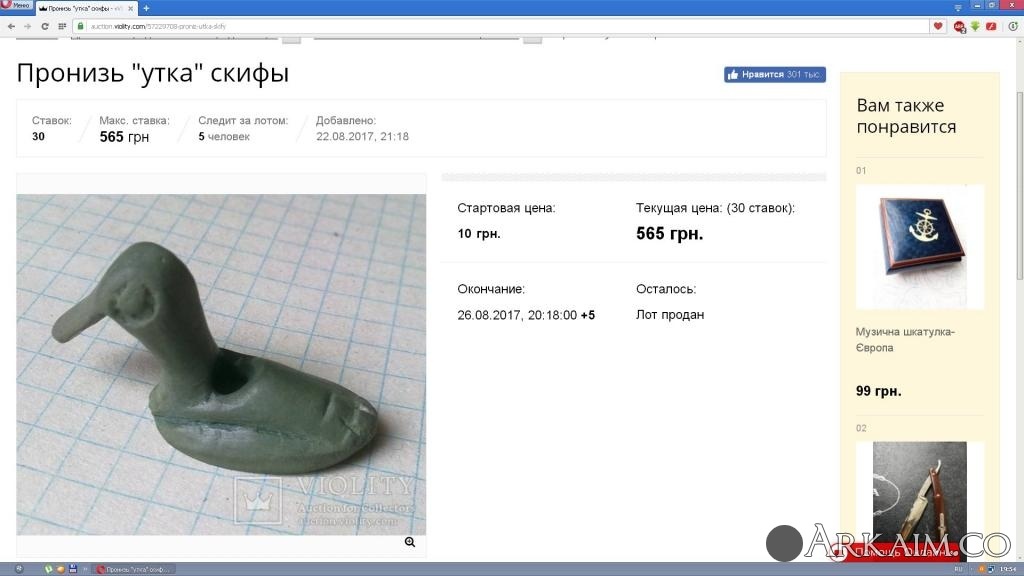This screenshot has width=1024, height=576.
Task: Click the clock-style extension icon beside the toolbar
Action: pos(1013,26)
